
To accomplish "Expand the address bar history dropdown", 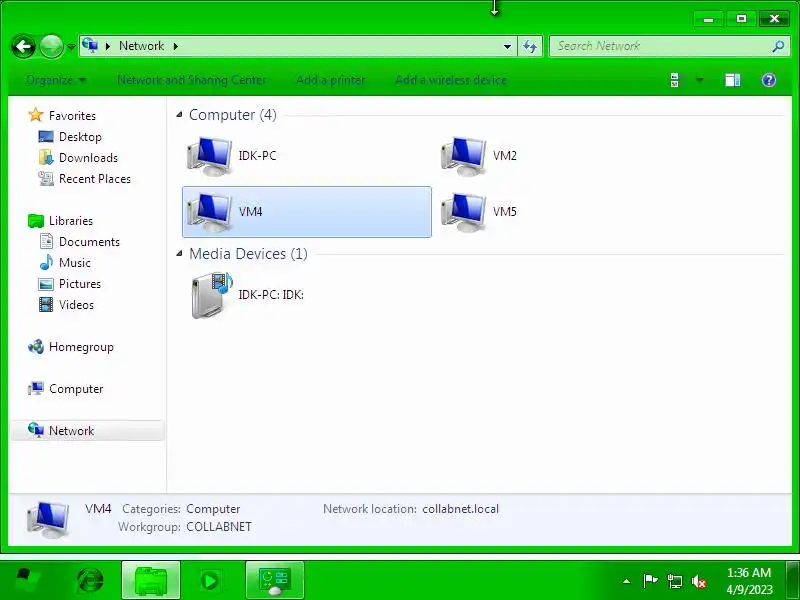I will coord(507,46).
